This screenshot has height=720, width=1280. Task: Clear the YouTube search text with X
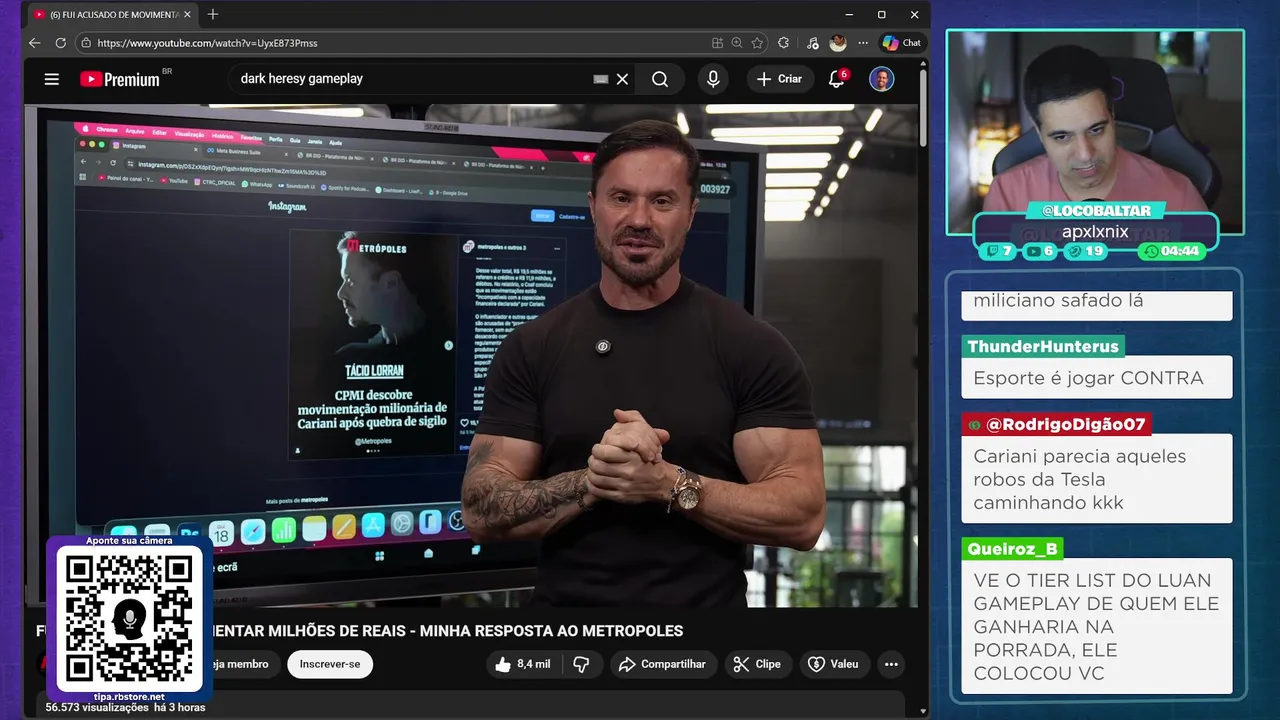[x=622, y=79]
